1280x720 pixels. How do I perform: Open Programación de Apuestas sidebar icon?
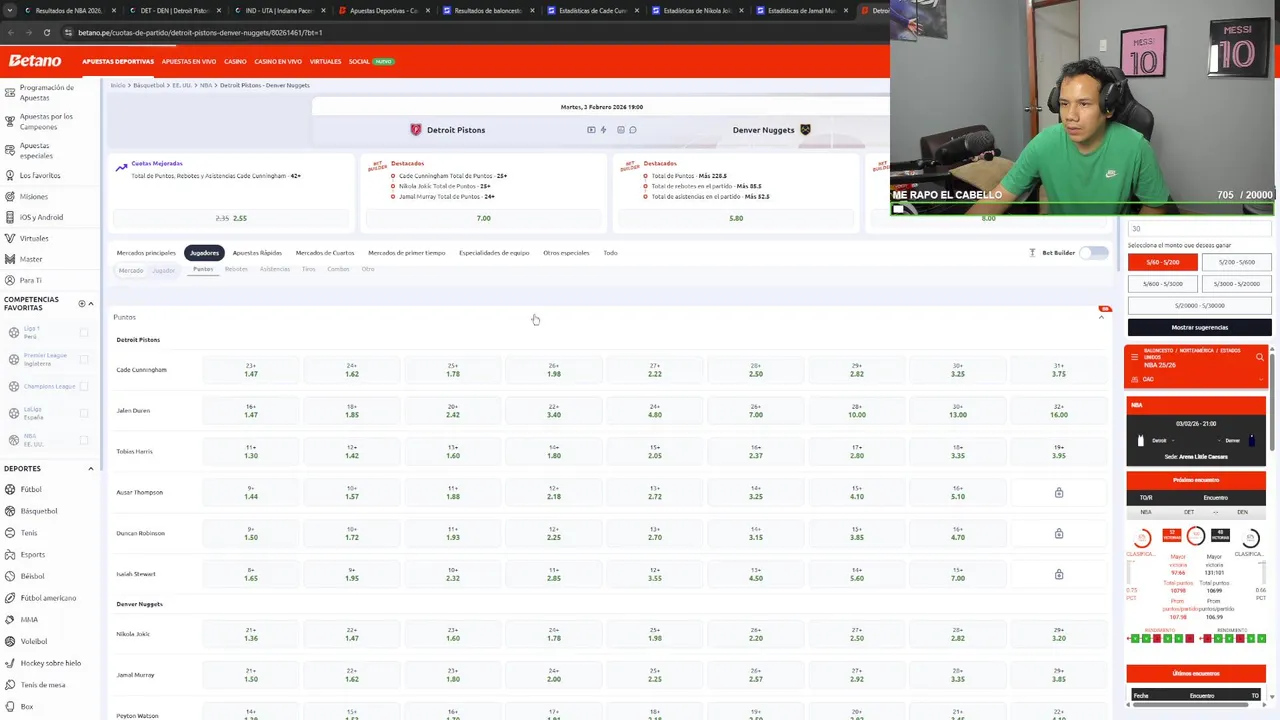10,92
